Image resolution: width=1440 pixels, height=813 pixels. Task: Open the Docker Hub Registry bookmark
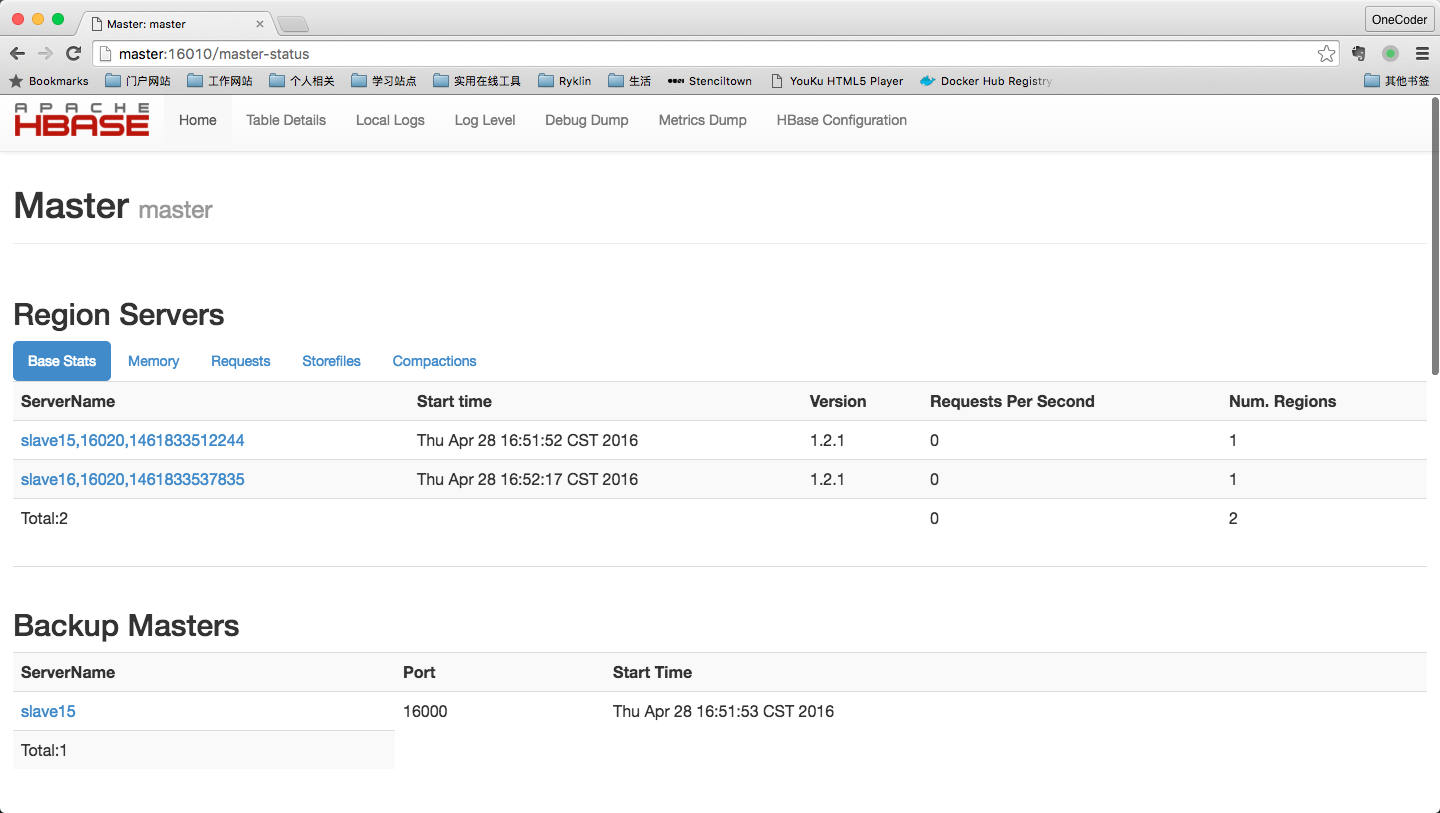click(x=985, y=81)
